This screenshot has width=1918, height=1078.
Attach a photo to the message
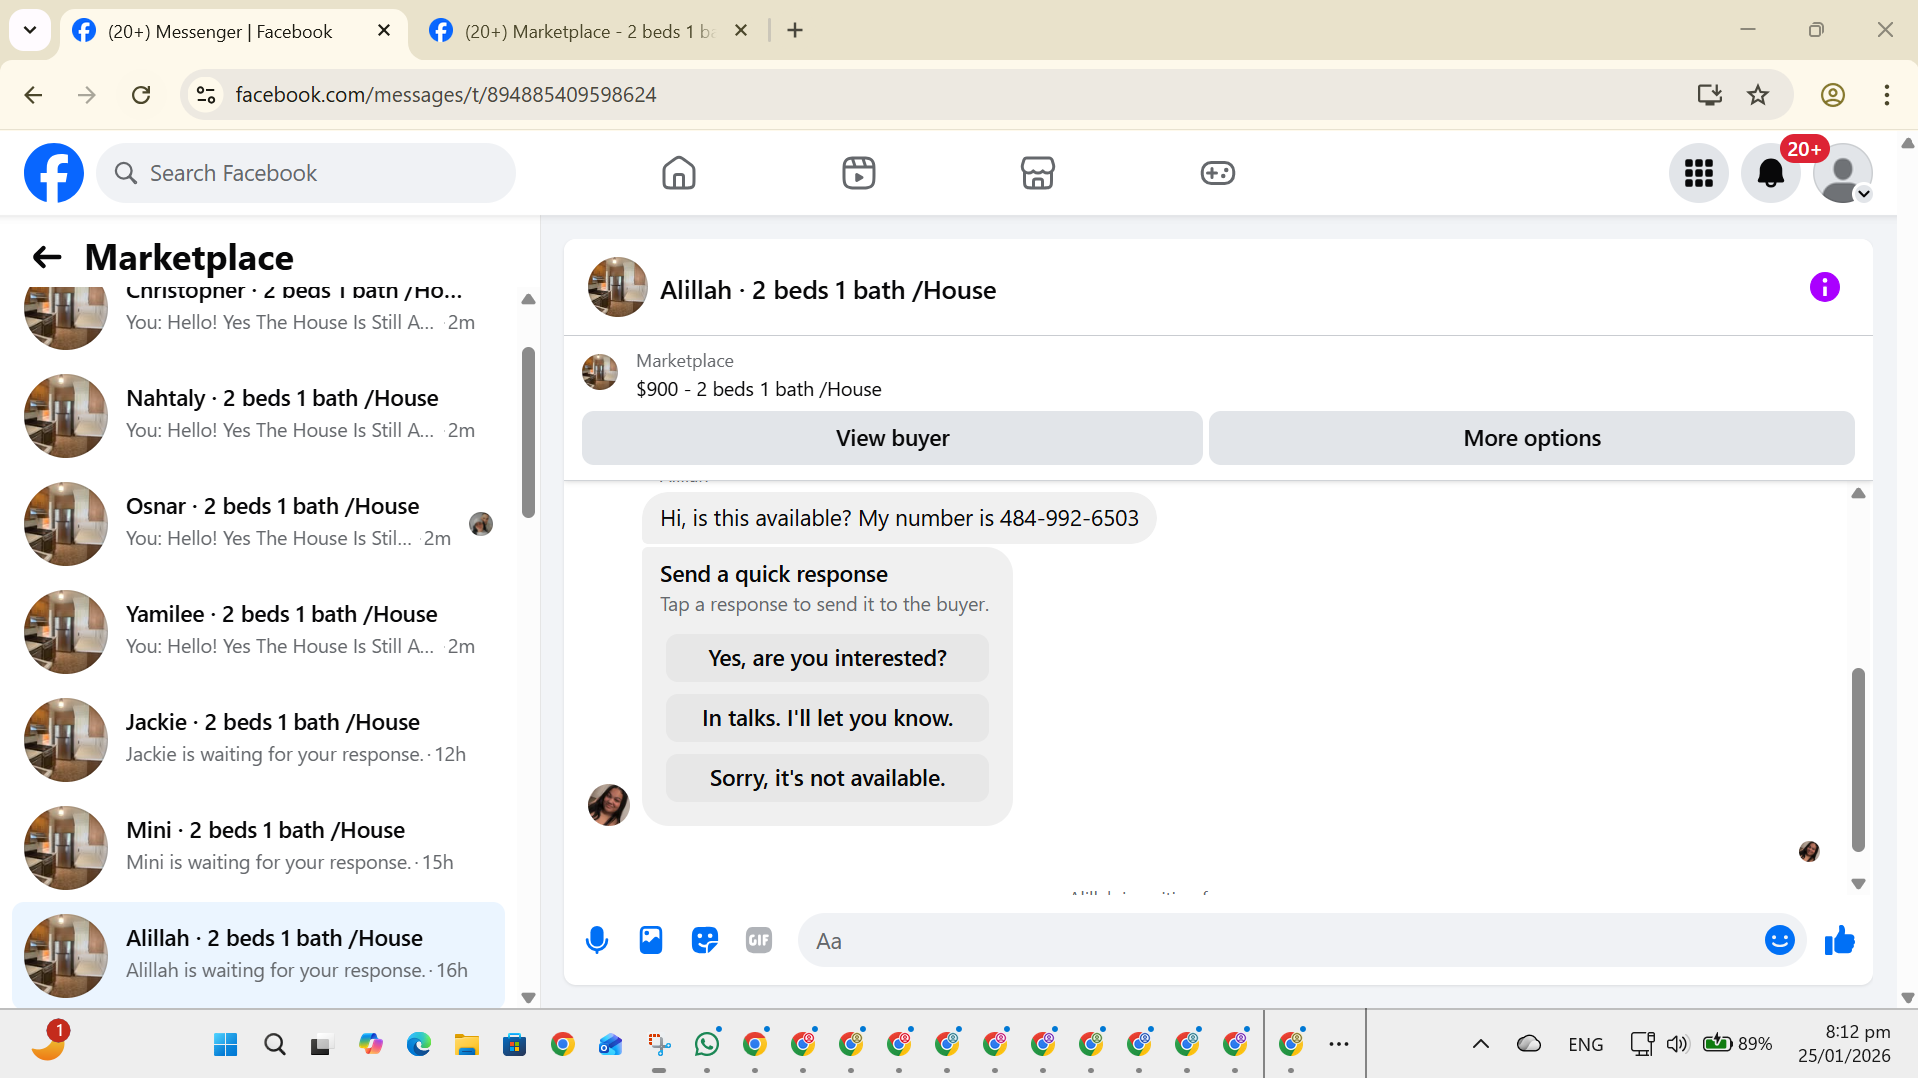[651, 940]
